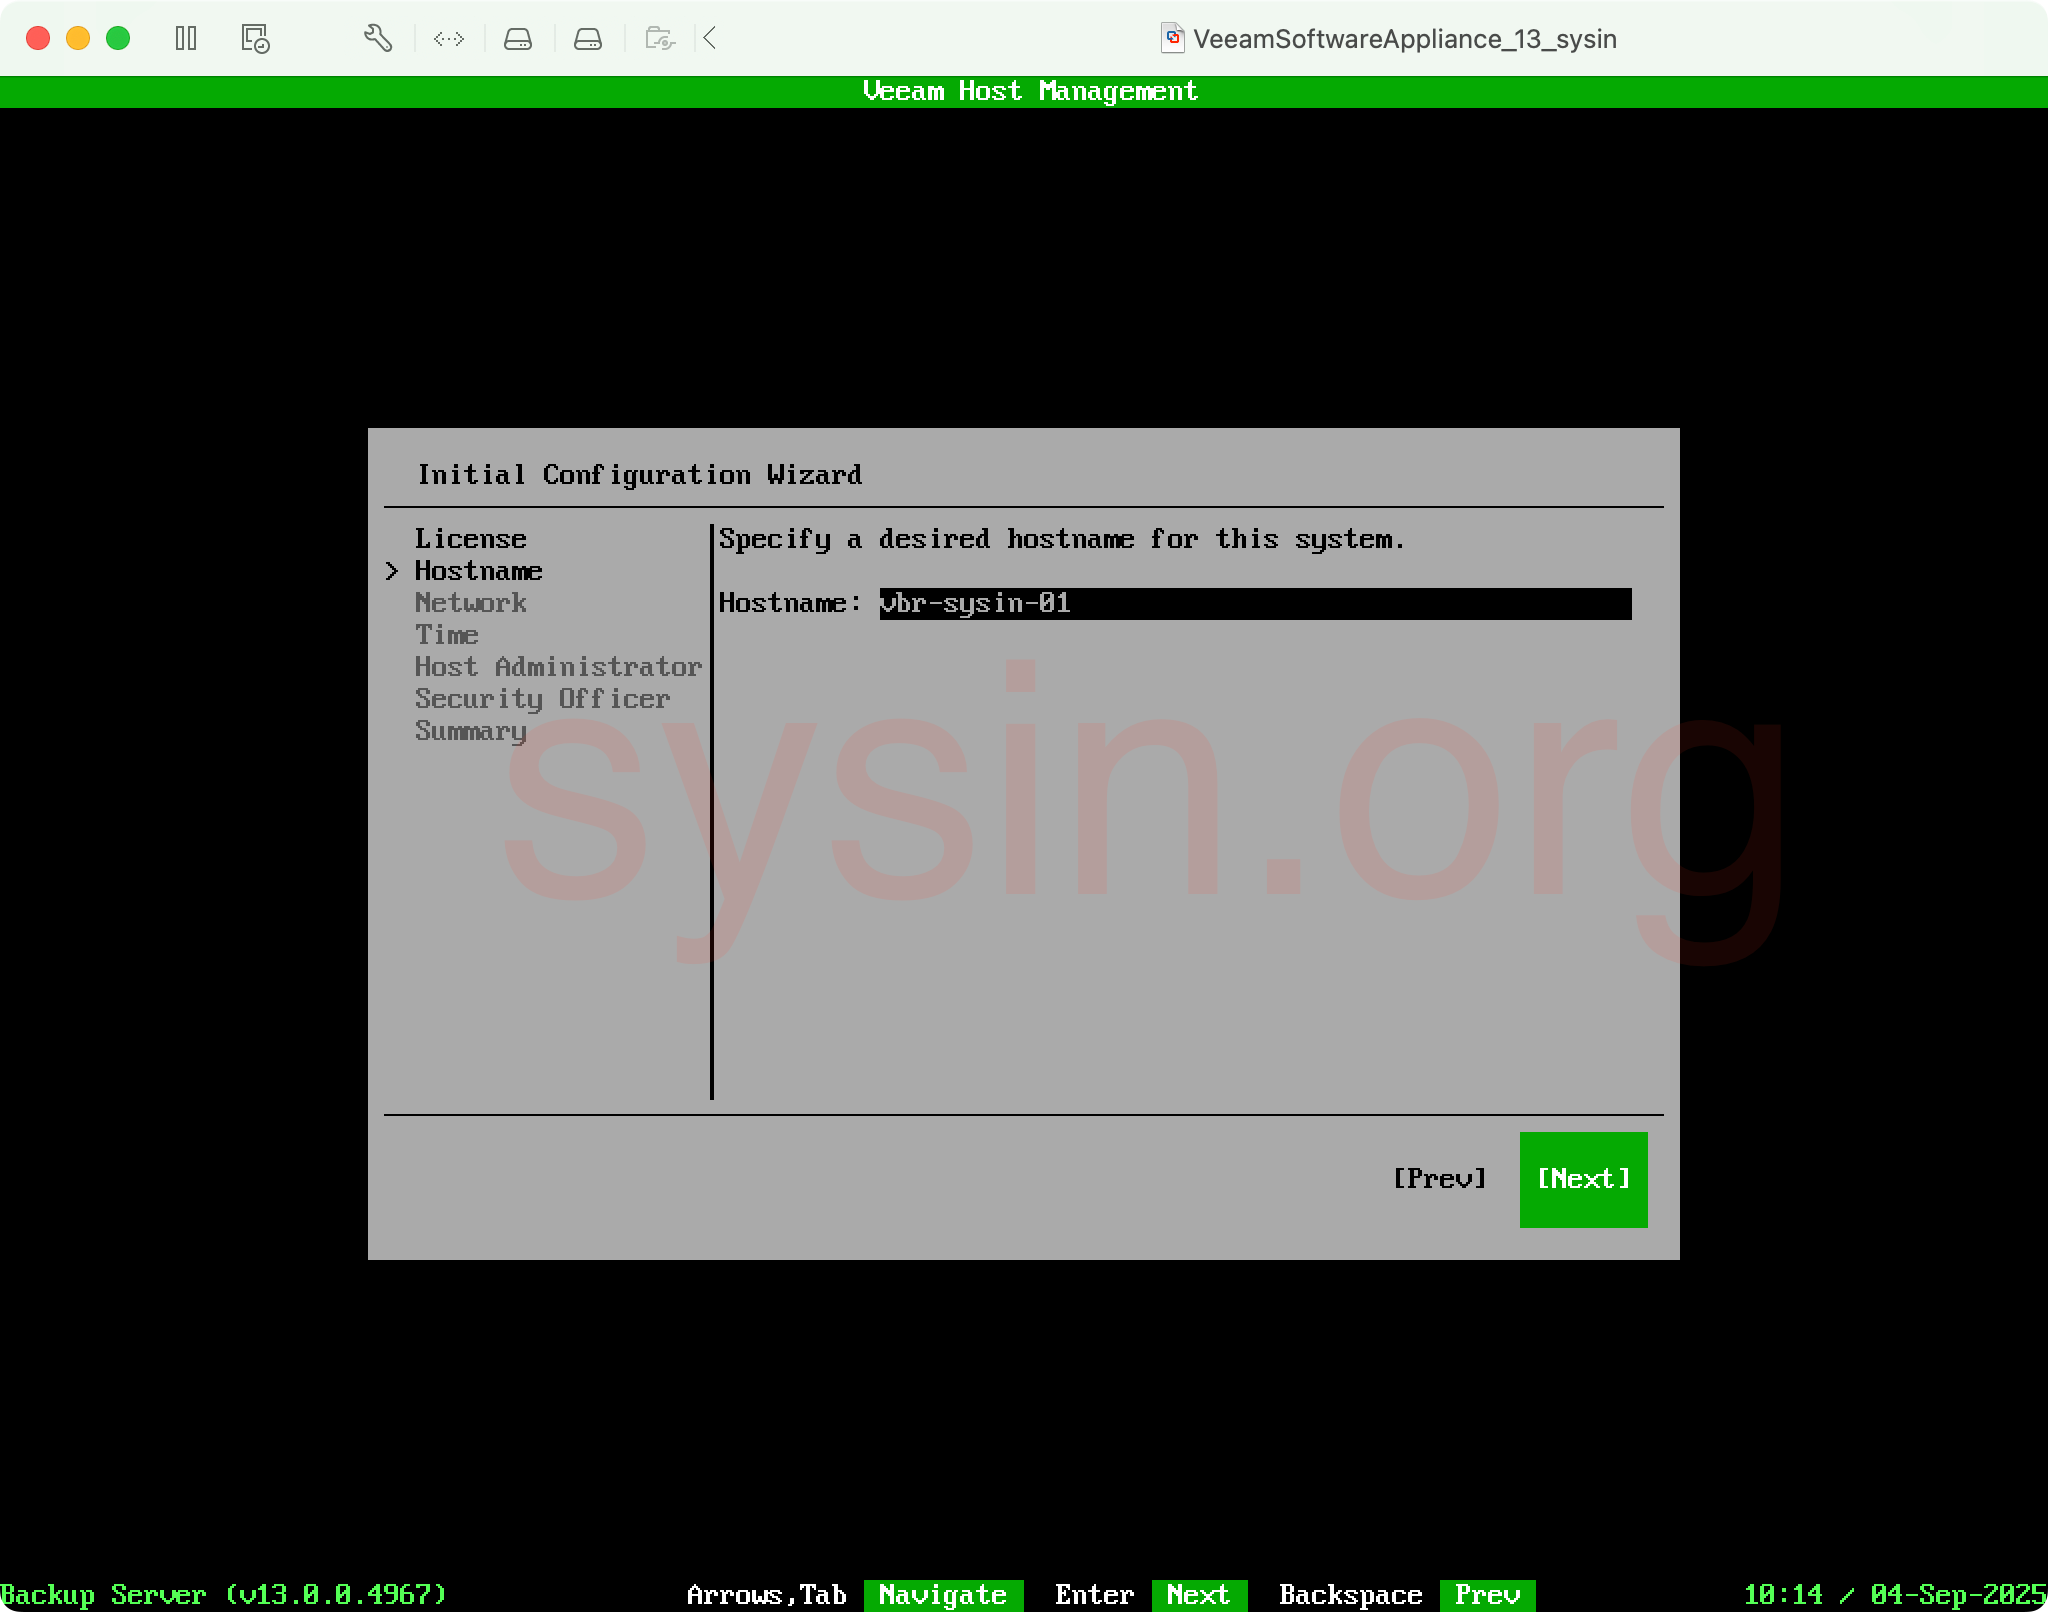
Task: Click the VM document icon in title
Action: point(1173,39)
